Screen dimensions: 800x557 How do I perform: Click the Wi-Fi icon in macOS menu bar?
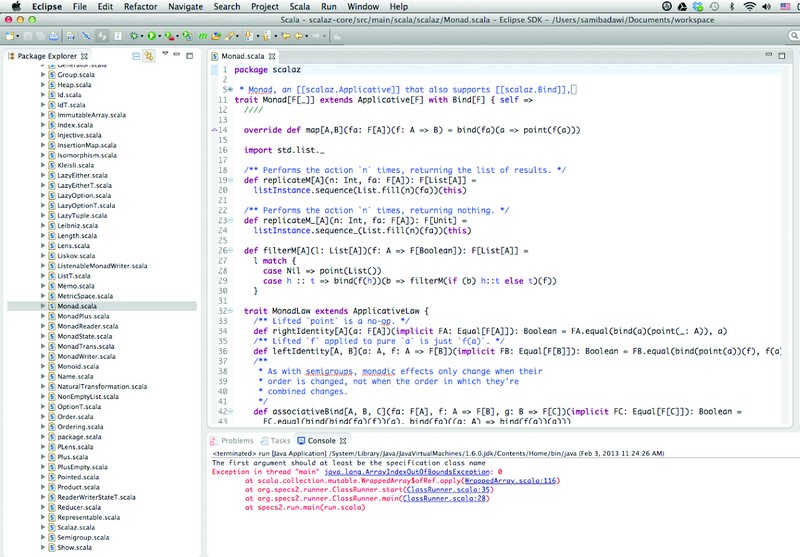[749, 7]
